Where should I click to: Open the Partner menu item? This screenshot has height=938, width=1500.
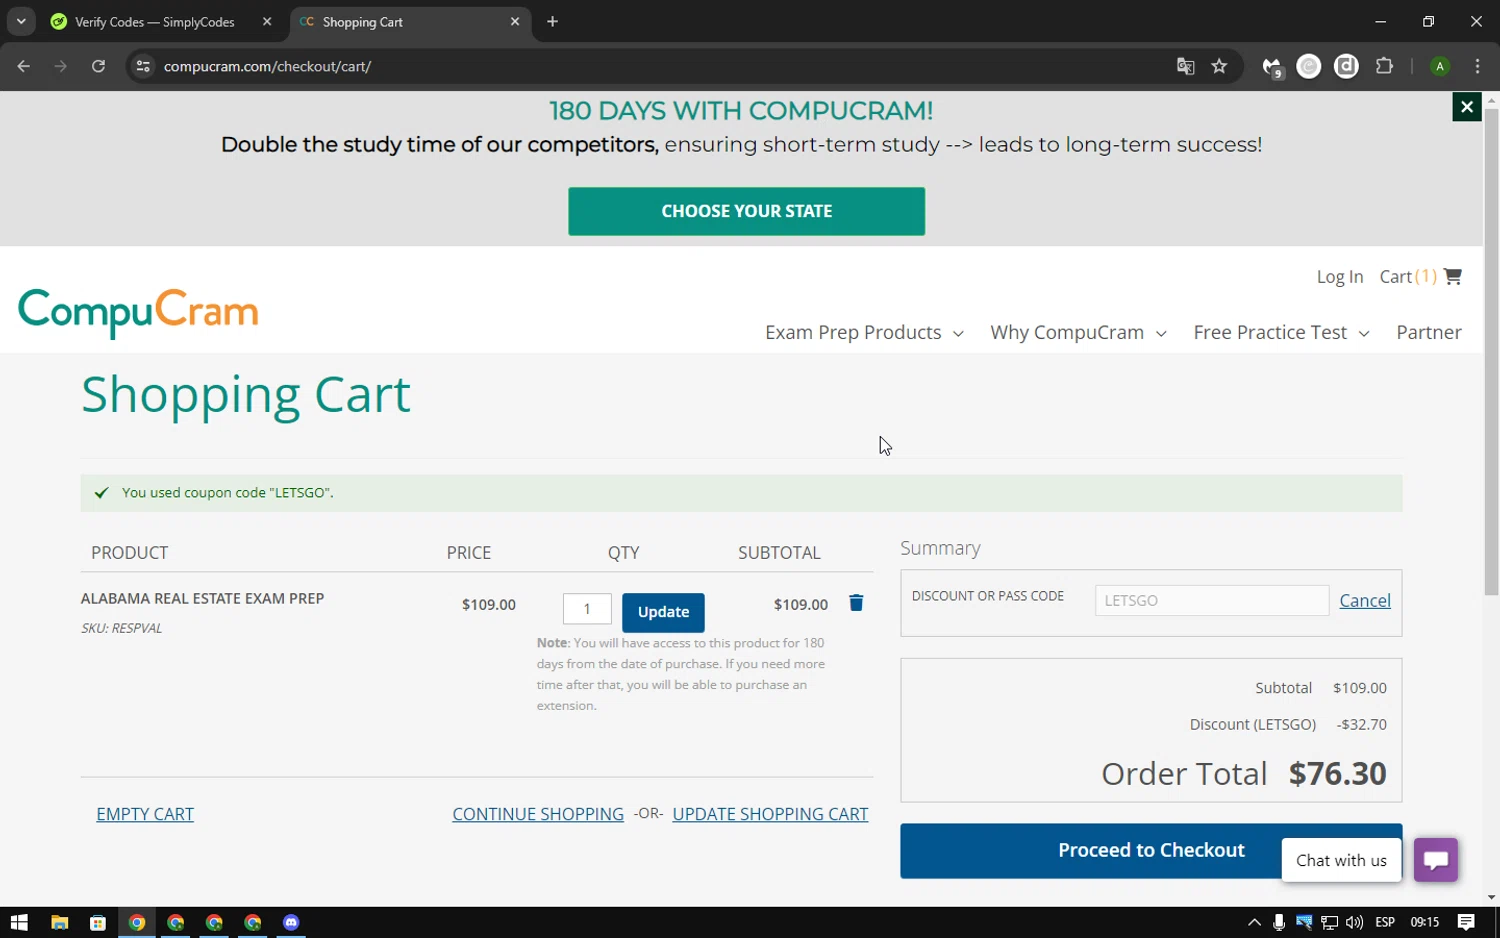pos(1429,332)
